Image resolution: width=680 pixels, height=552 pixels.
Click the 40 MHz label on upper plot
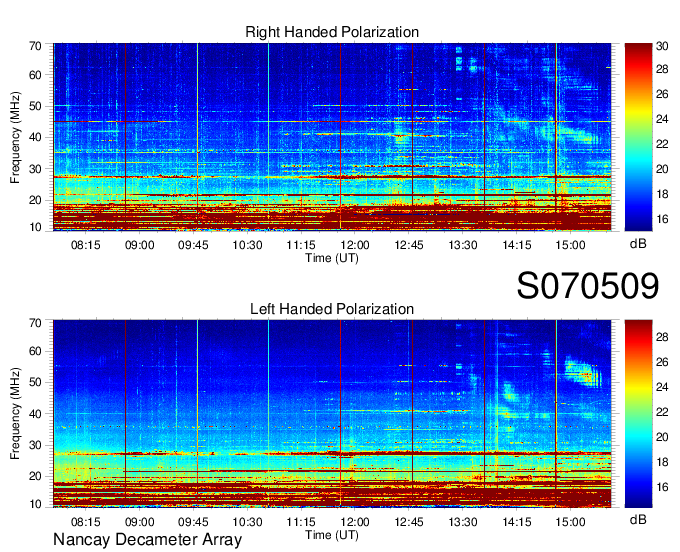pyautogui.click(x=35, y=137)
